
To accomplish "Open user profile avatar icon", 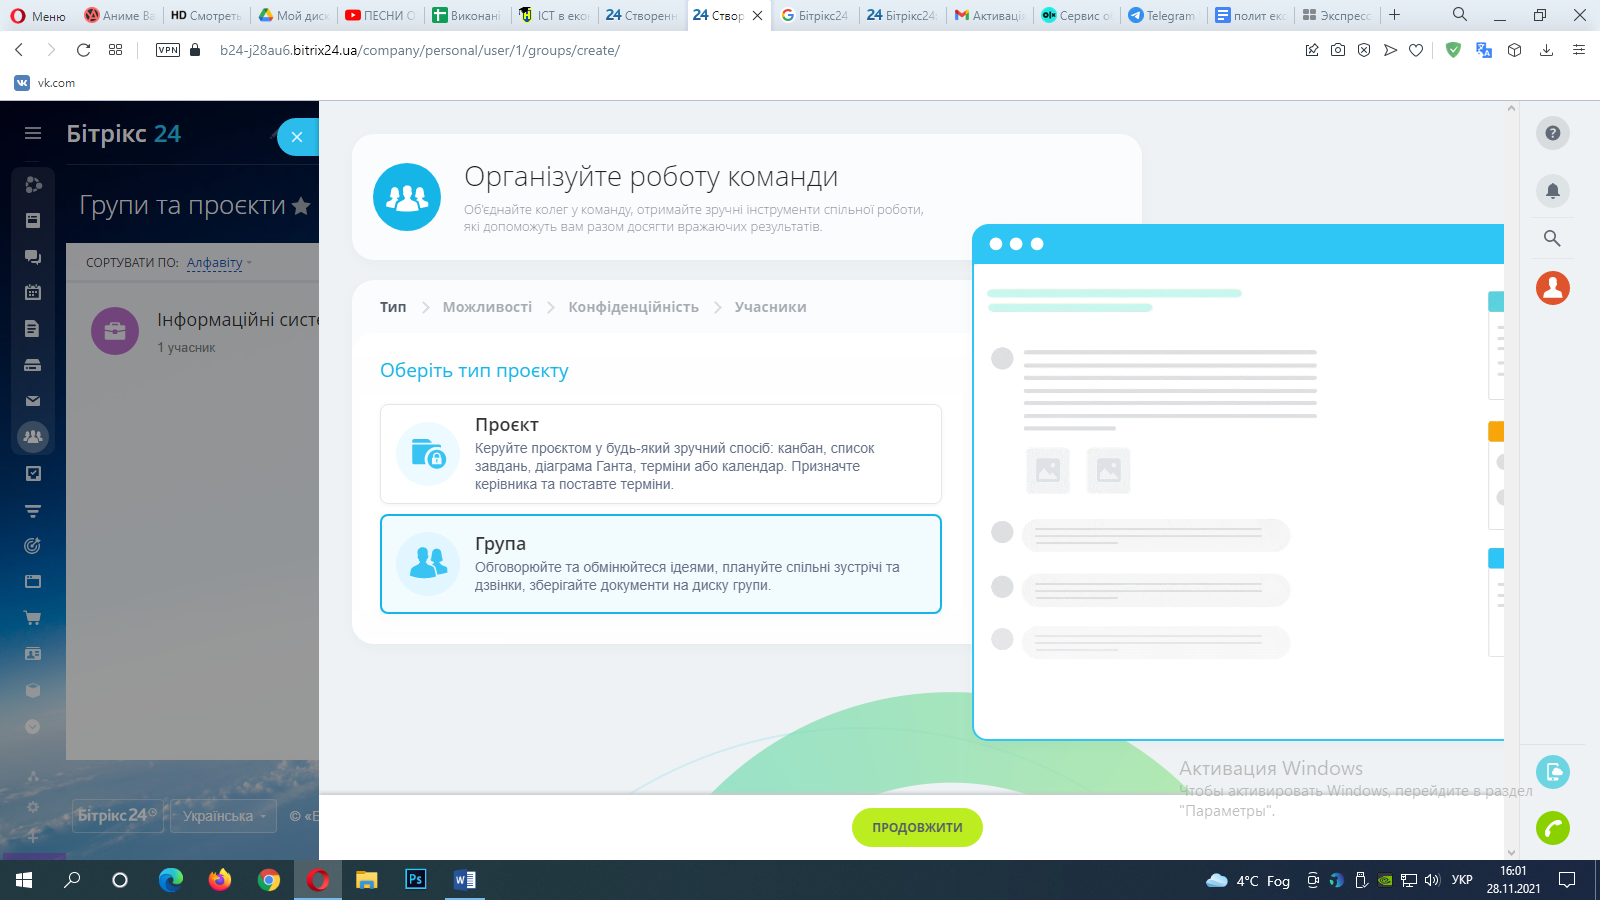I will pyautogui.click(x=1552, y=288).
